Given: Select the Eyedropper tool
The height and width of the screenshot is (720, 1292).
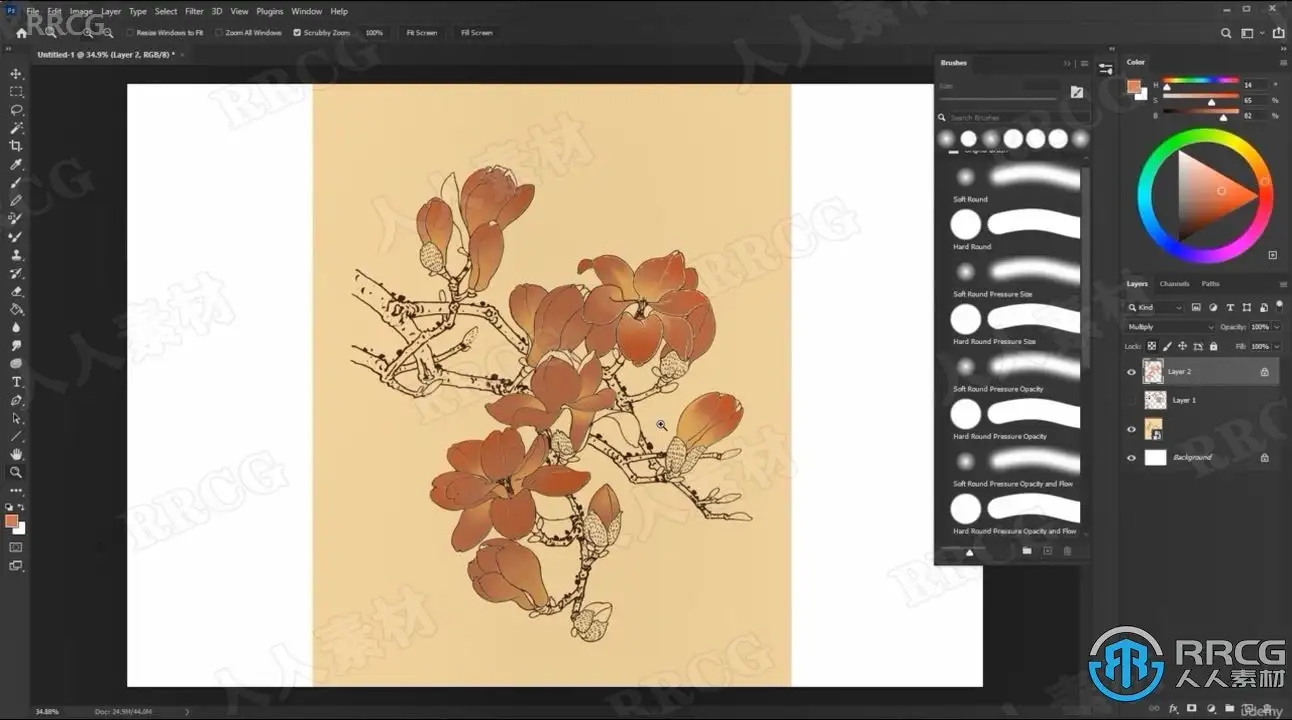Looking at the screenshot, I should (x=16, y=165).
